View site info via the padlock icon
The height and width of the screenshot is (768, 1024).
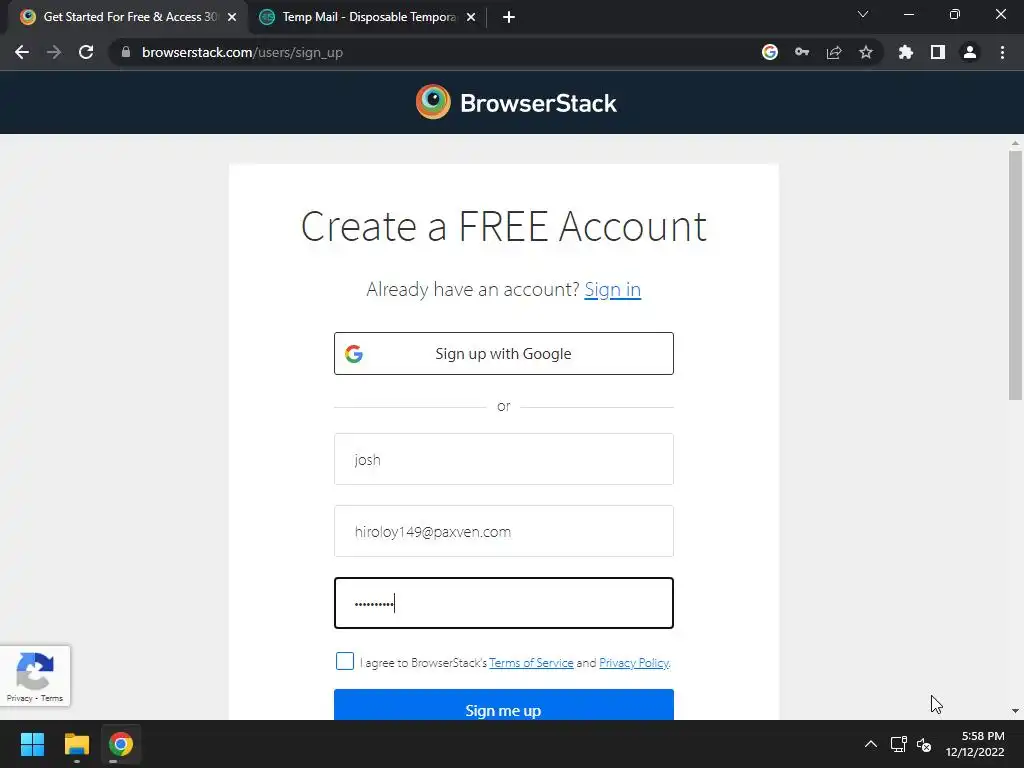(x=126, y=52)
